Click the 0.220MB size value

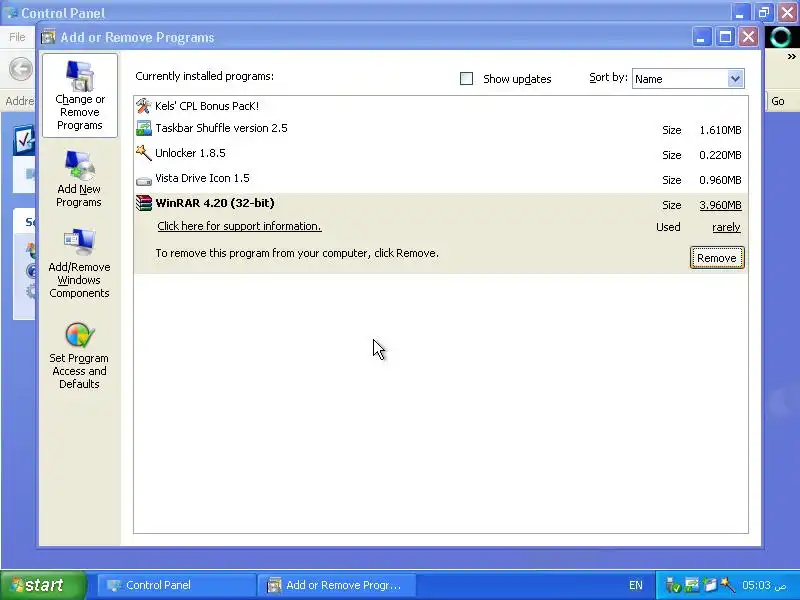(720, 155)
